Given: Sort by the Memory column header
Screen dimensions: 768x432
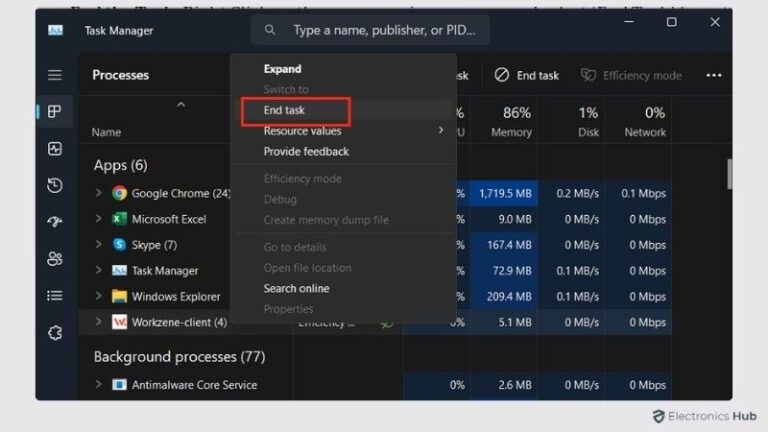Looking at the screenshot, I should tap(511, 132).
